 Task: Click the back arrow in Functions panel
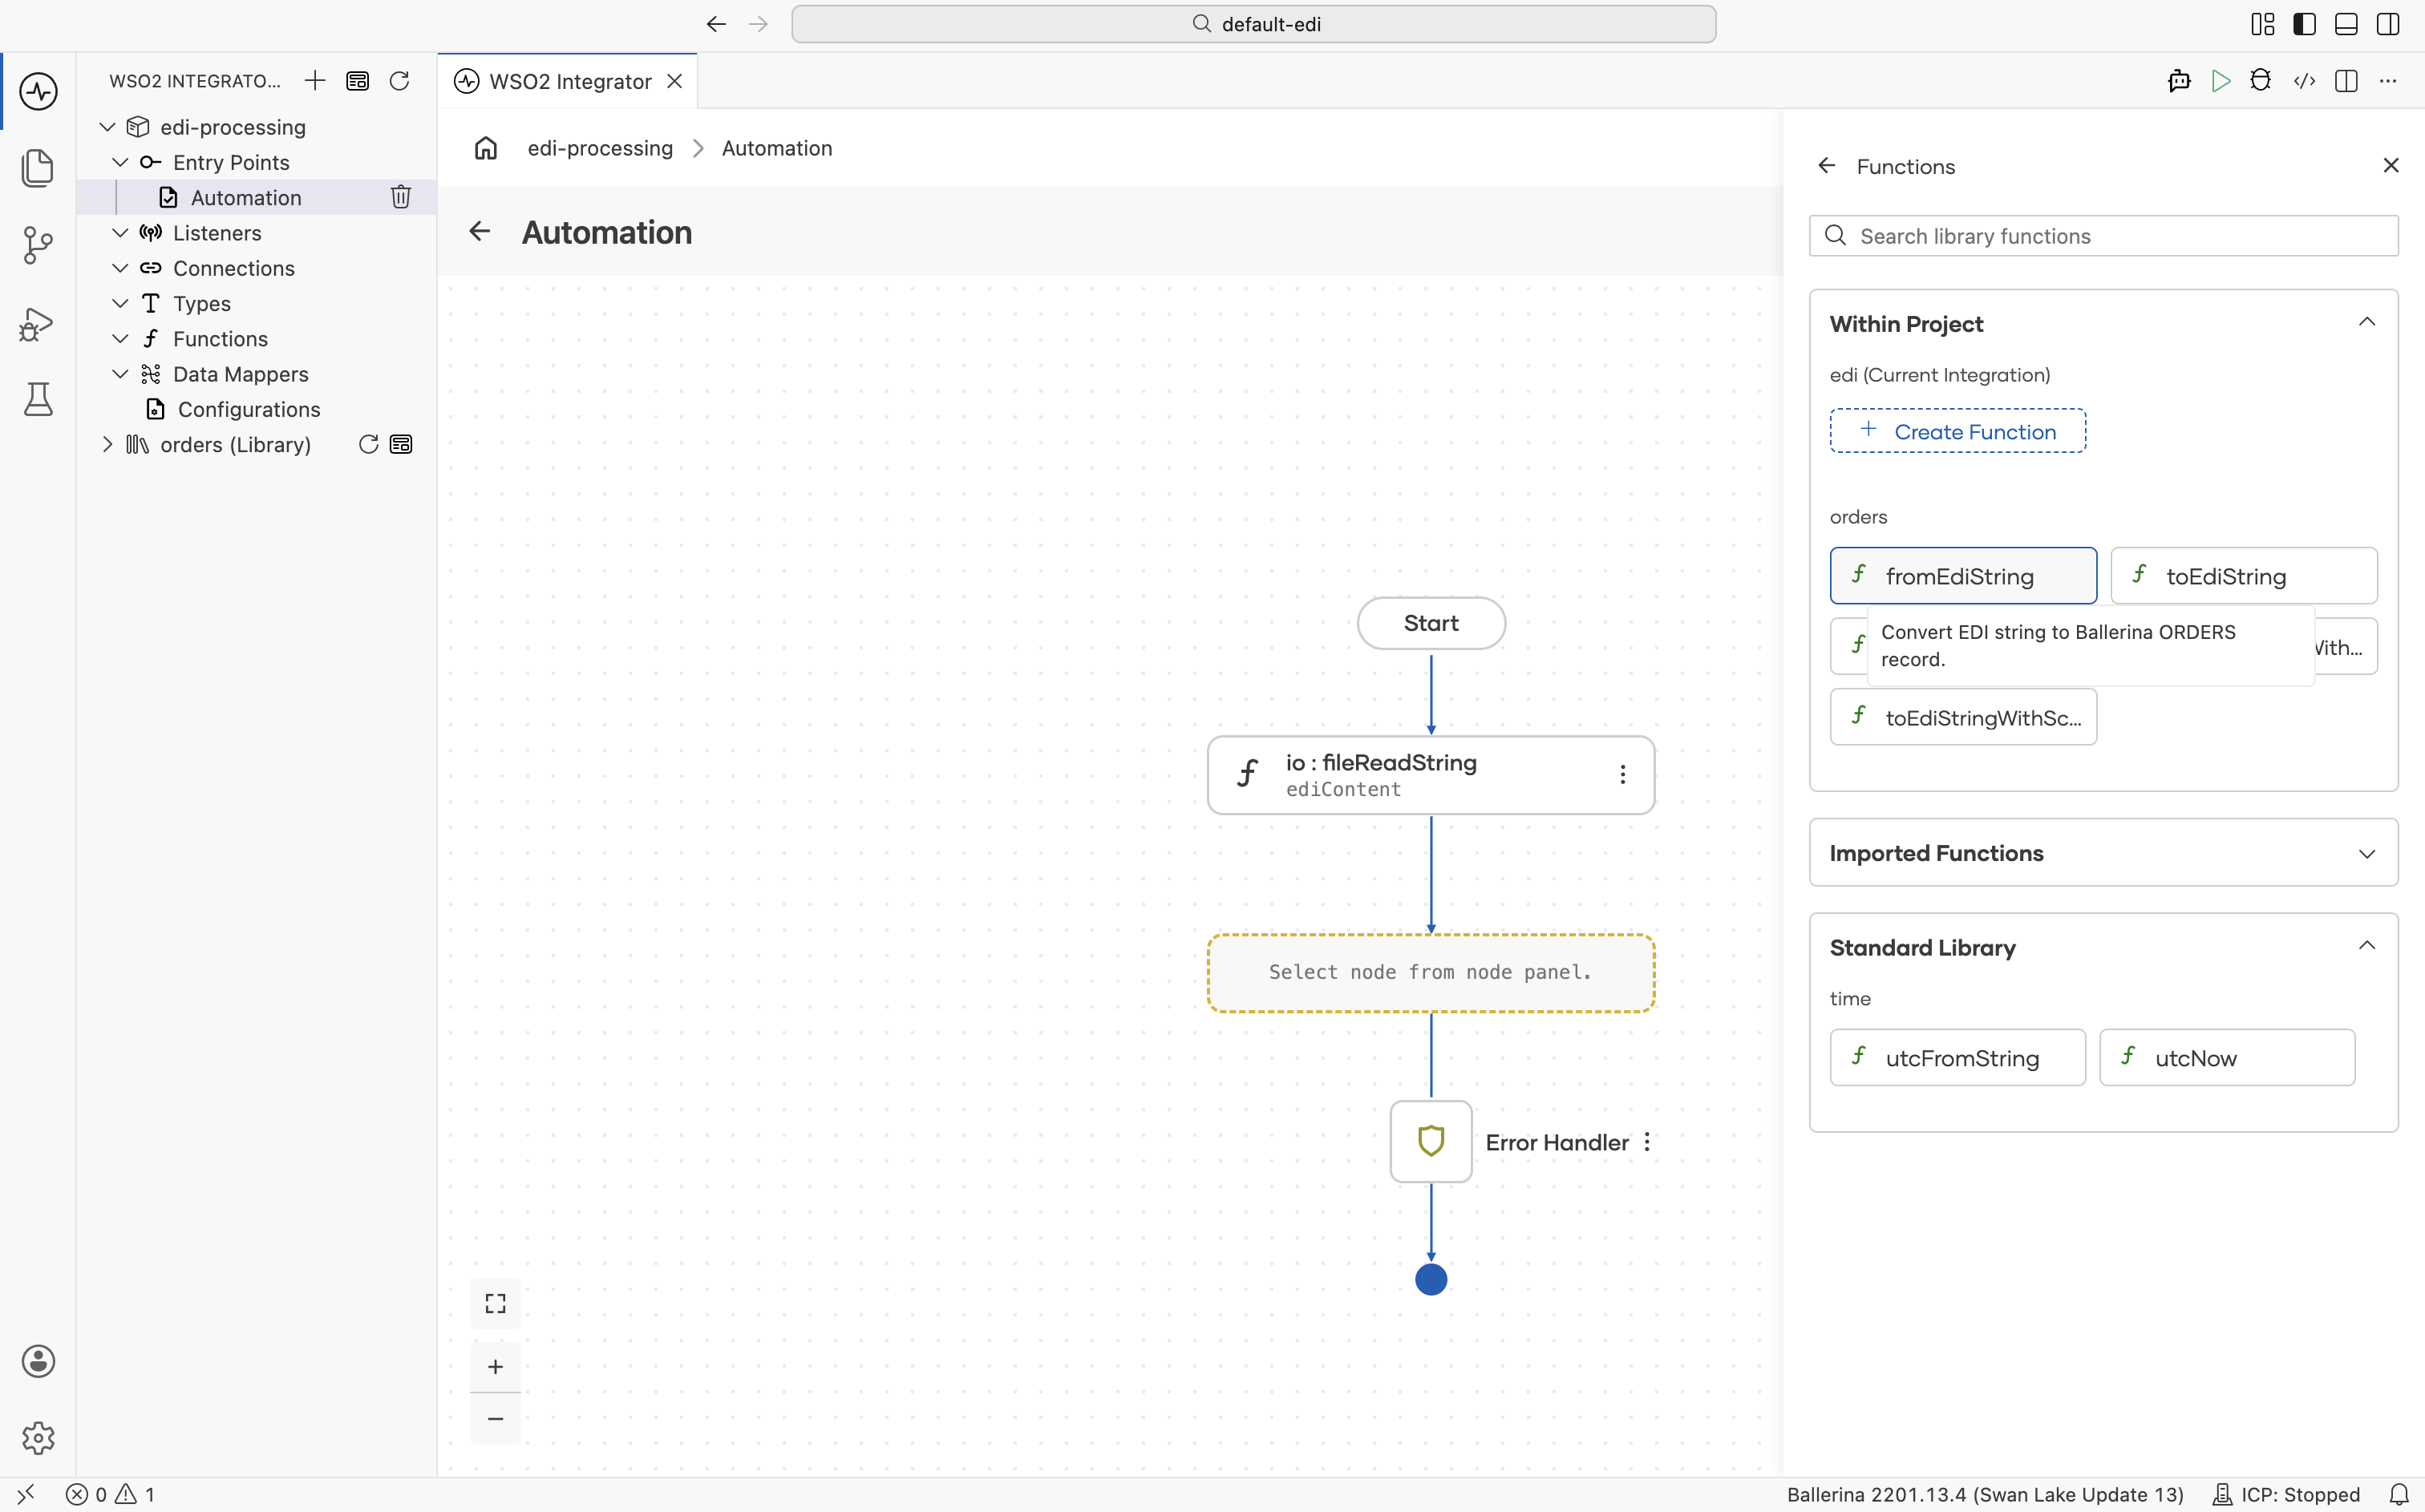1827,166
